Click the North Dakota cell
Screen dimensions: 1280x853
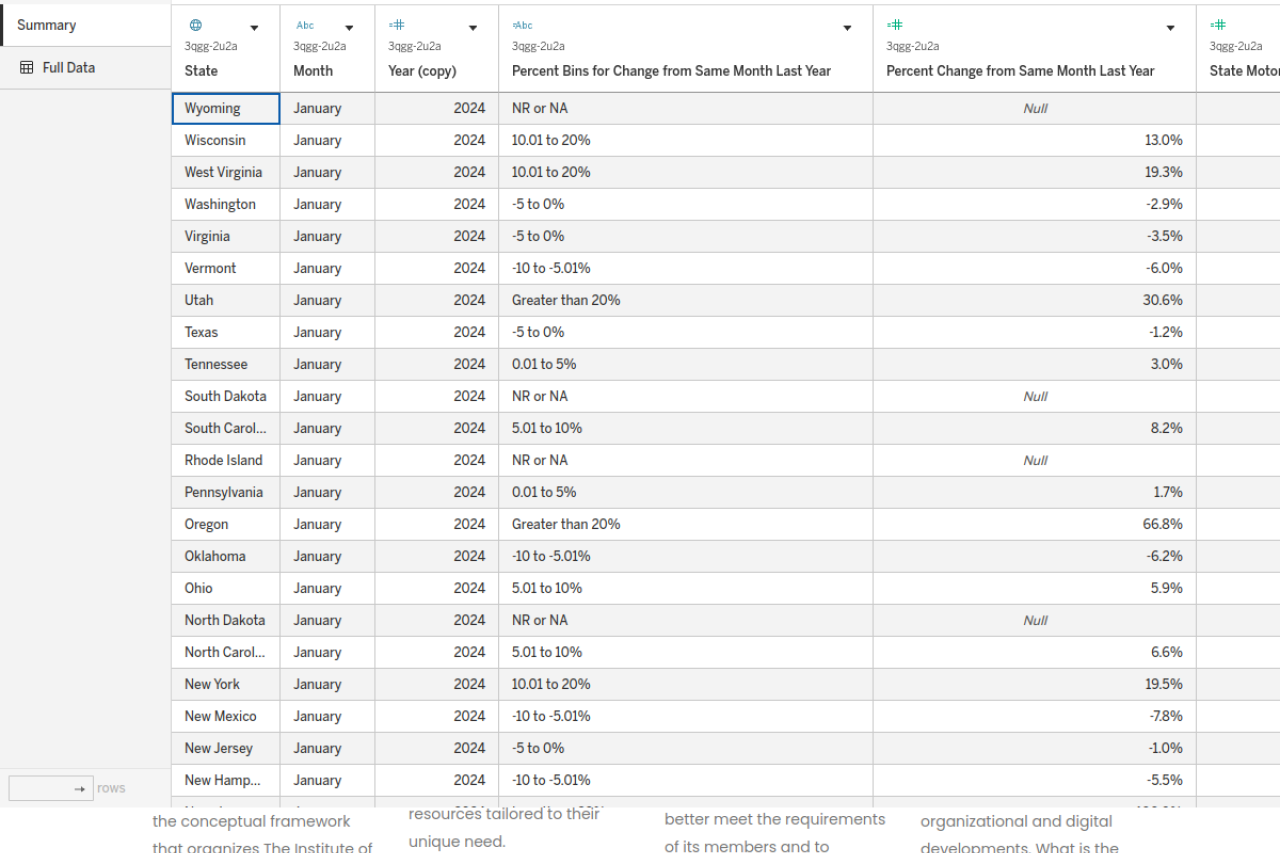click(x=226, y=620)
